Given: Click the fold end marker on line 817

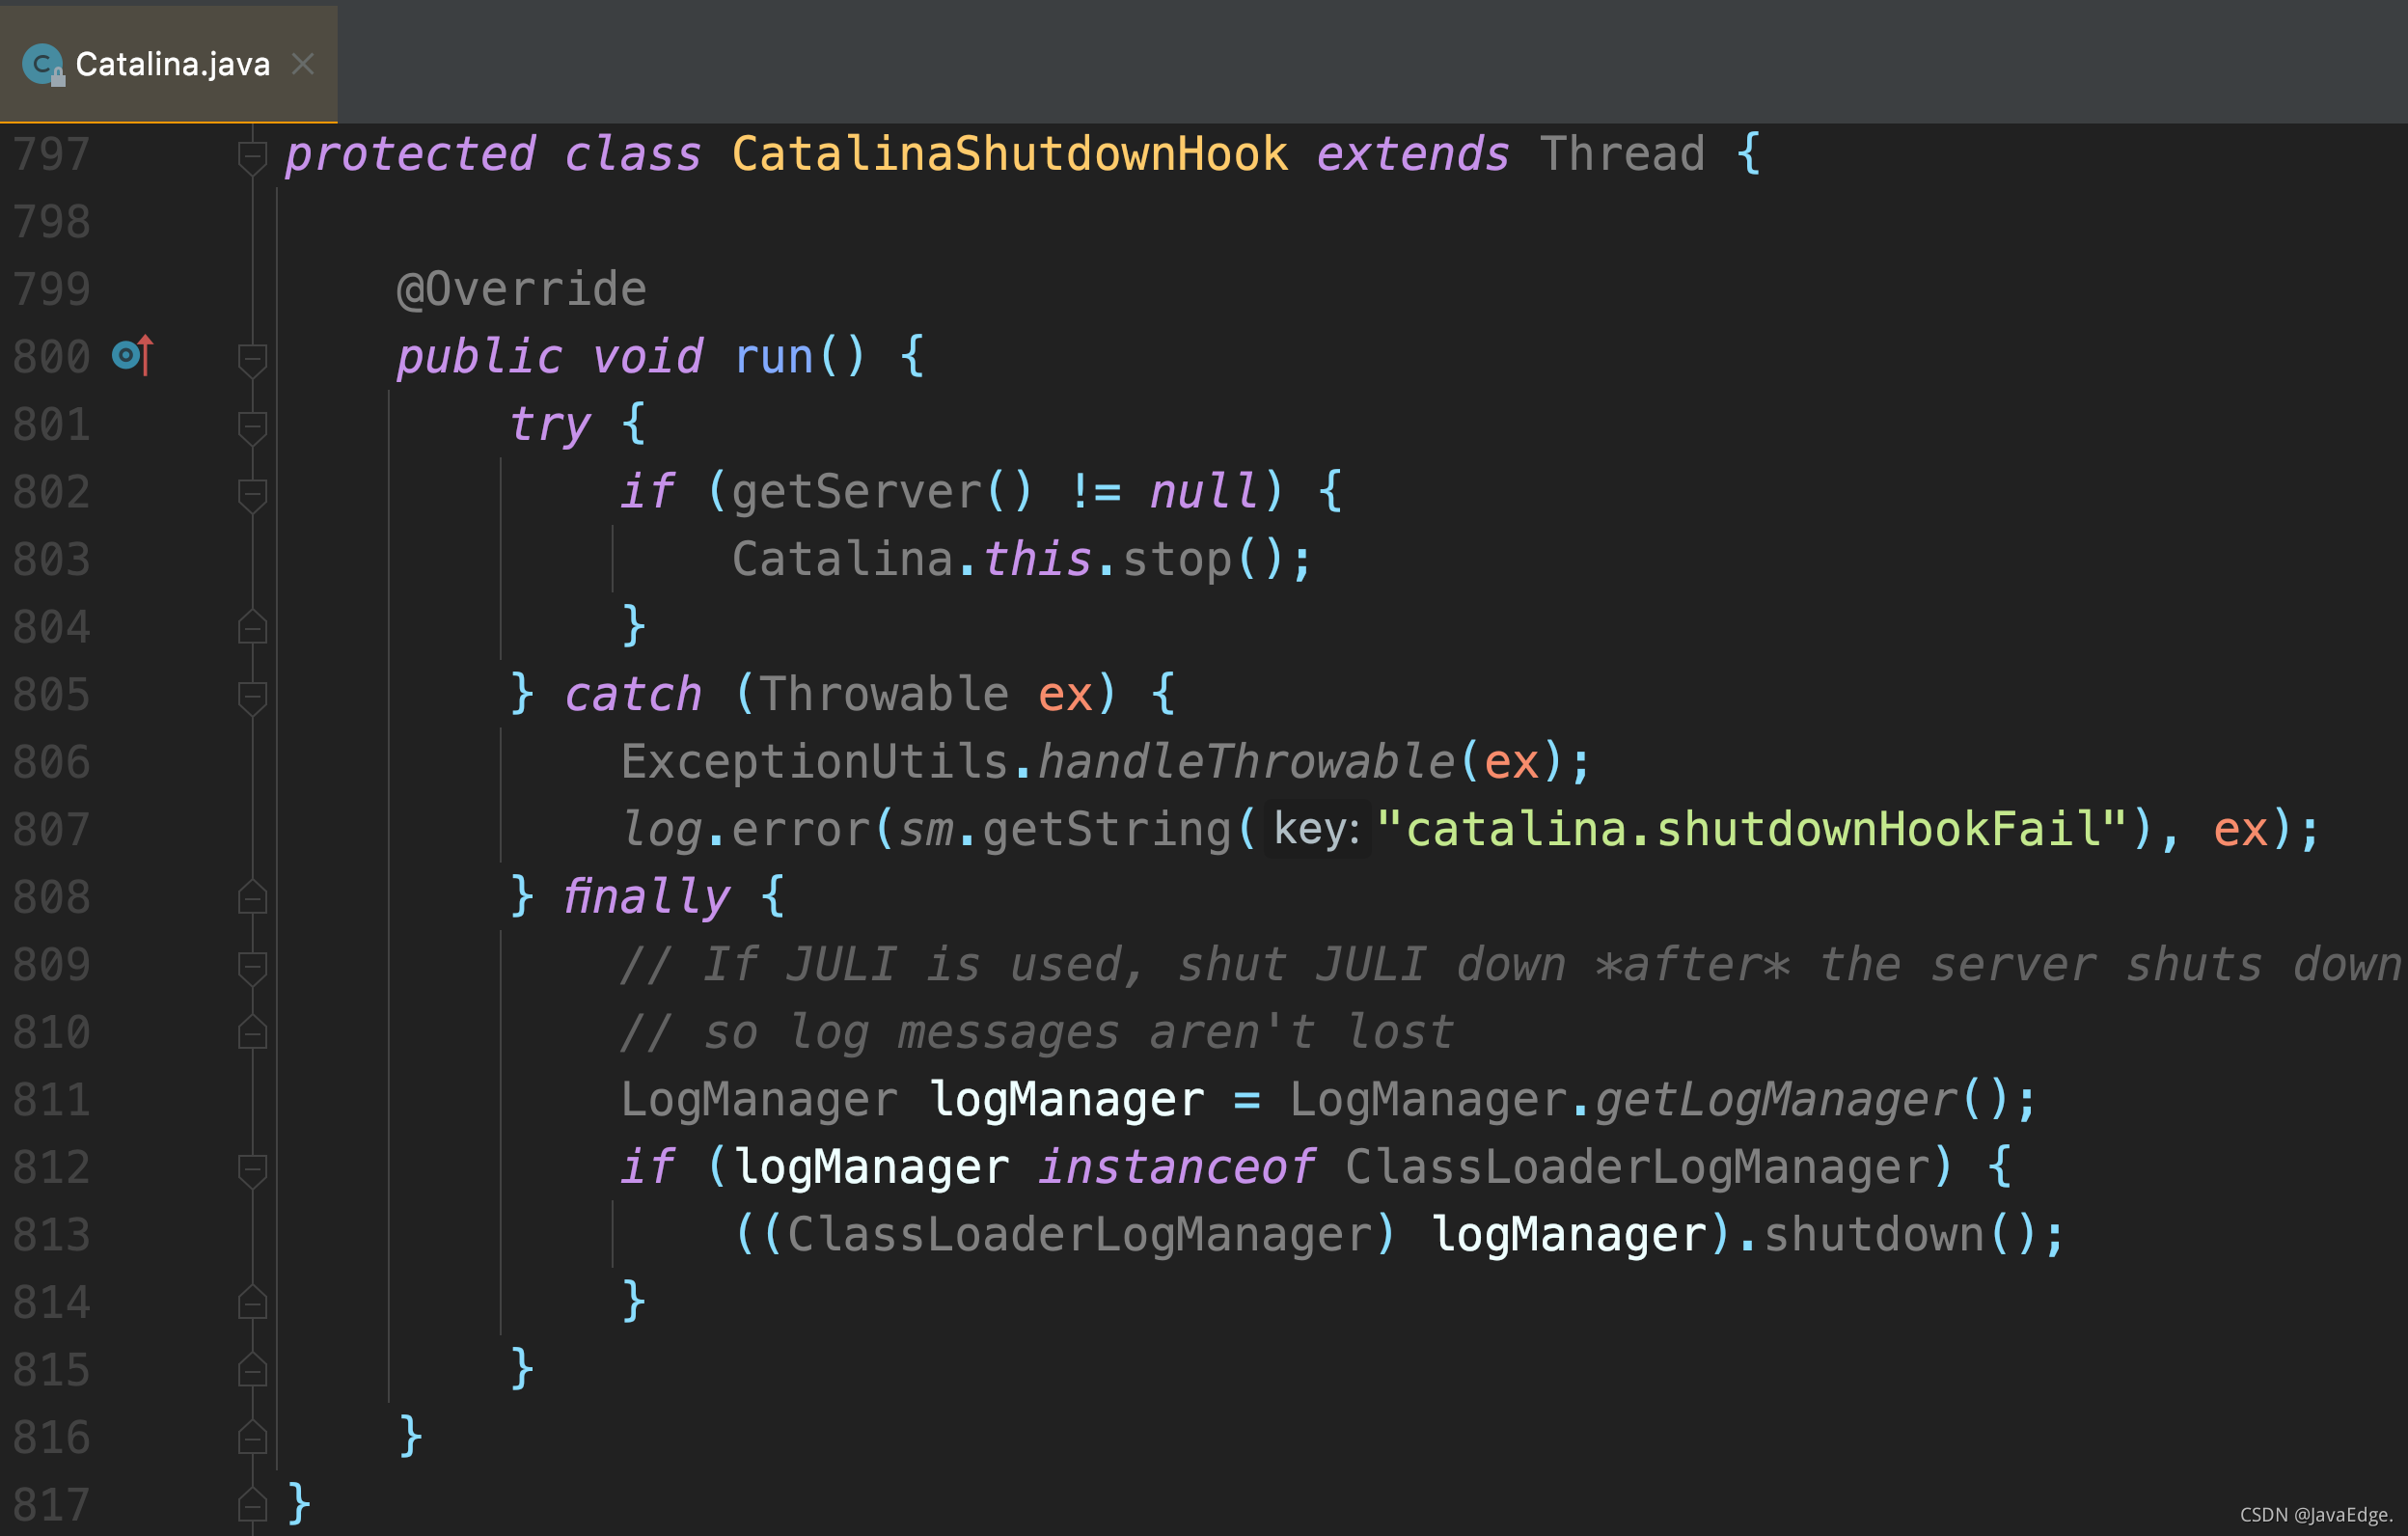Looking at the screenshot, I should click(x=252, y=1504).
